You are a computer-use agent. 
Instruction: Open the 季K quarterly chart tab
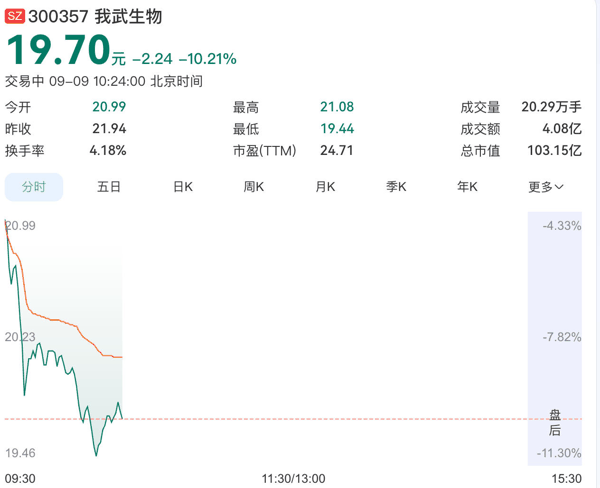pos(396,187)
